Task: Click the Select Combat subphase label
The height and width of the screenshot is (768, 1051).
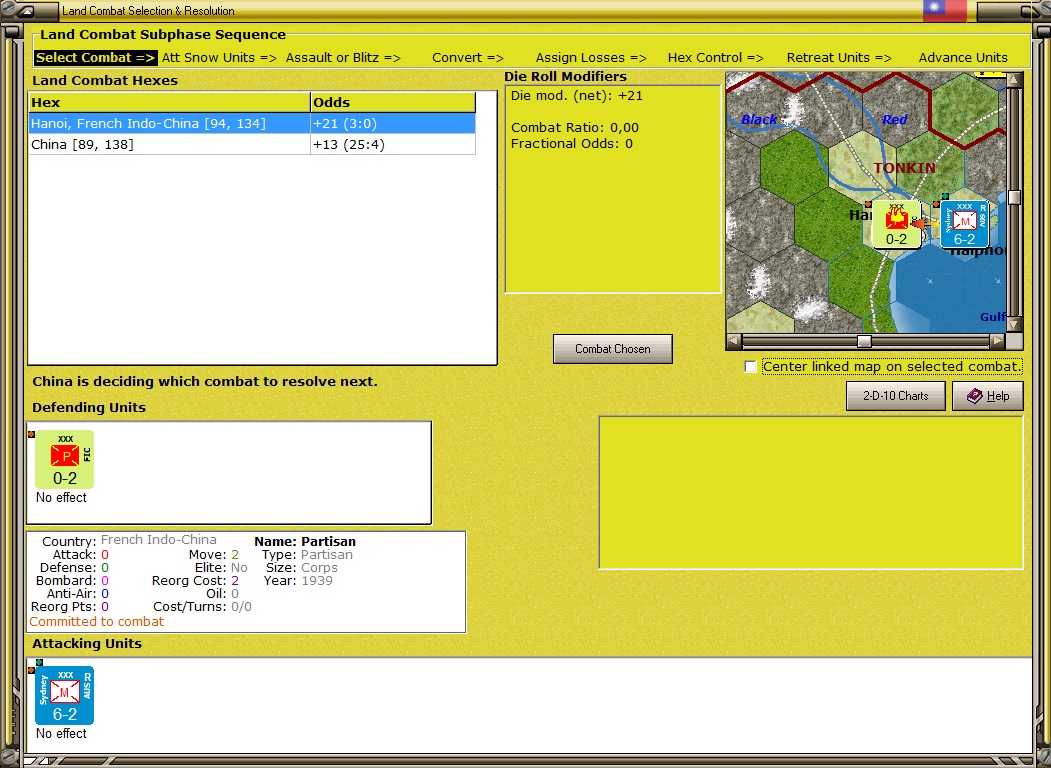Action: pyautogui.click(x=95, y=58)
